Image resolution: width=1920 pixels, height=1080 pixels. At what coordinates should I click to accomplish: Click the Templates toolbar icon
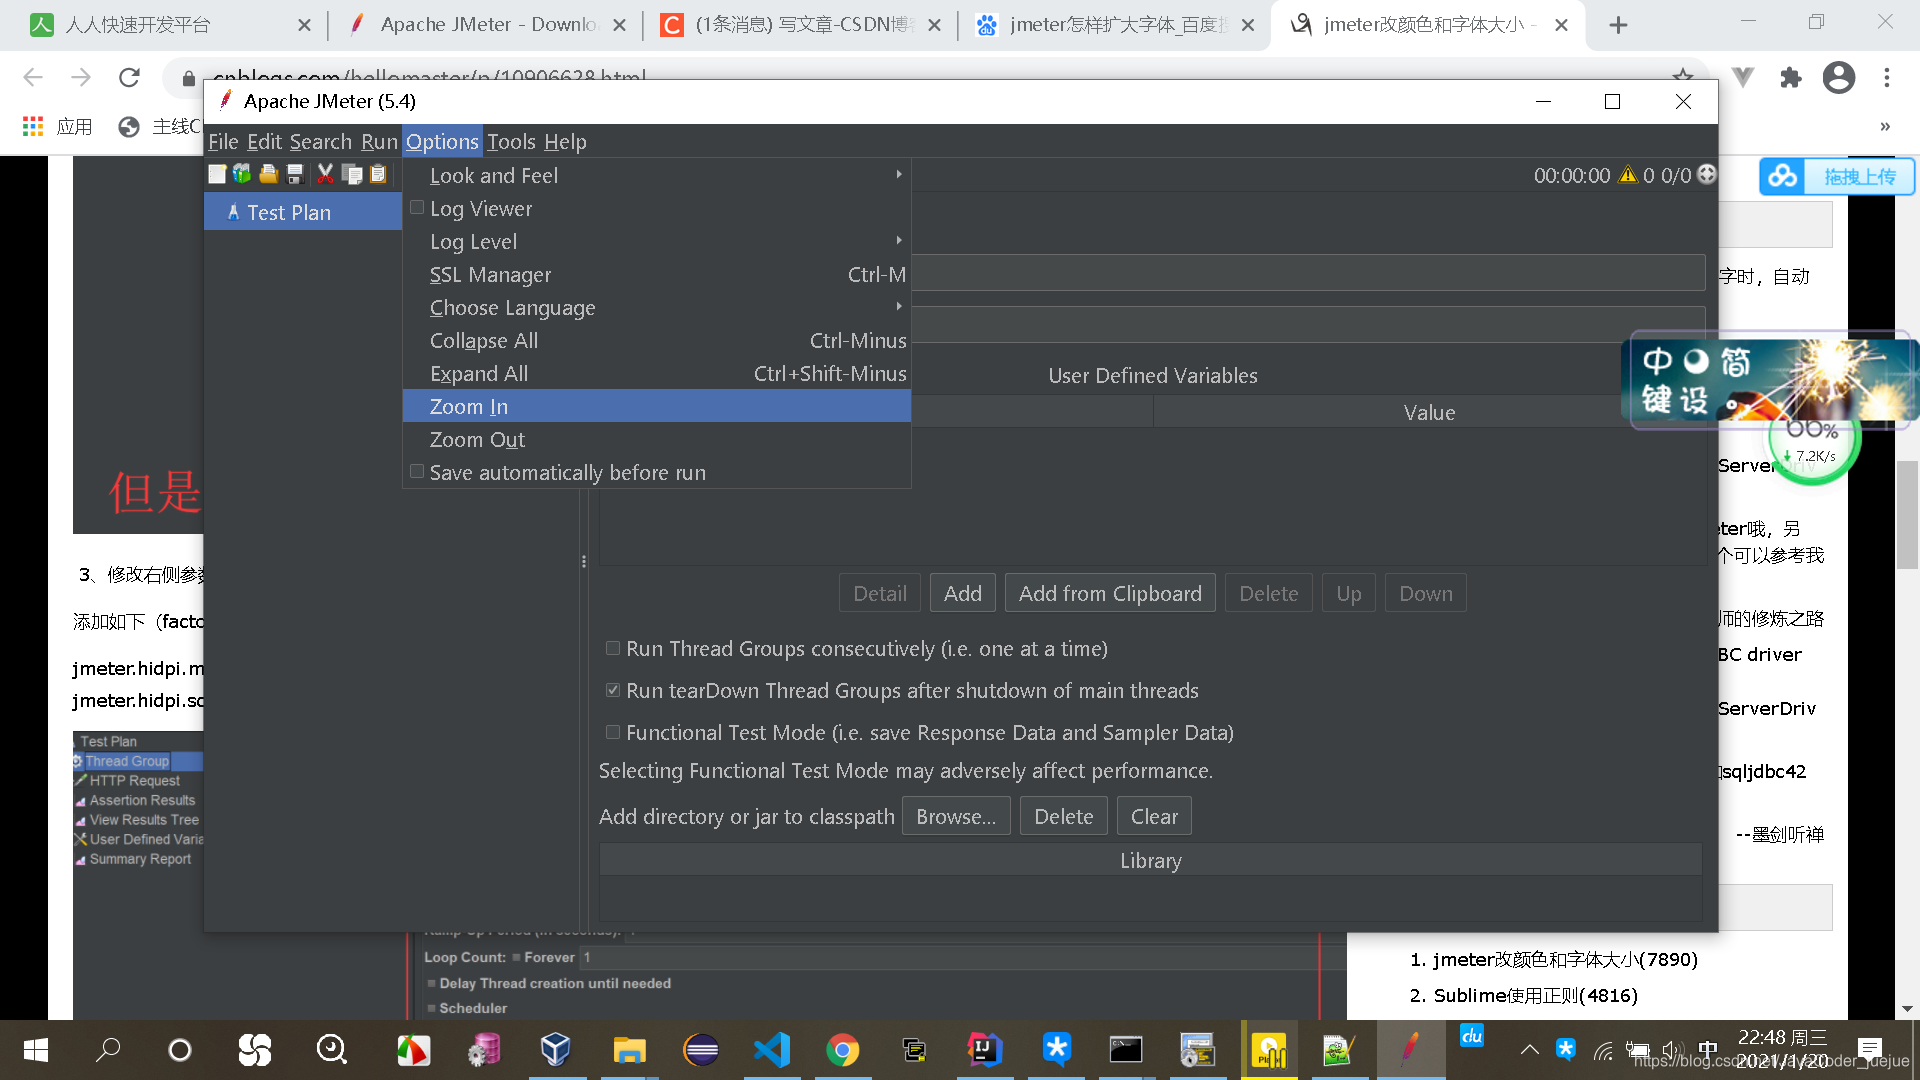242,175
